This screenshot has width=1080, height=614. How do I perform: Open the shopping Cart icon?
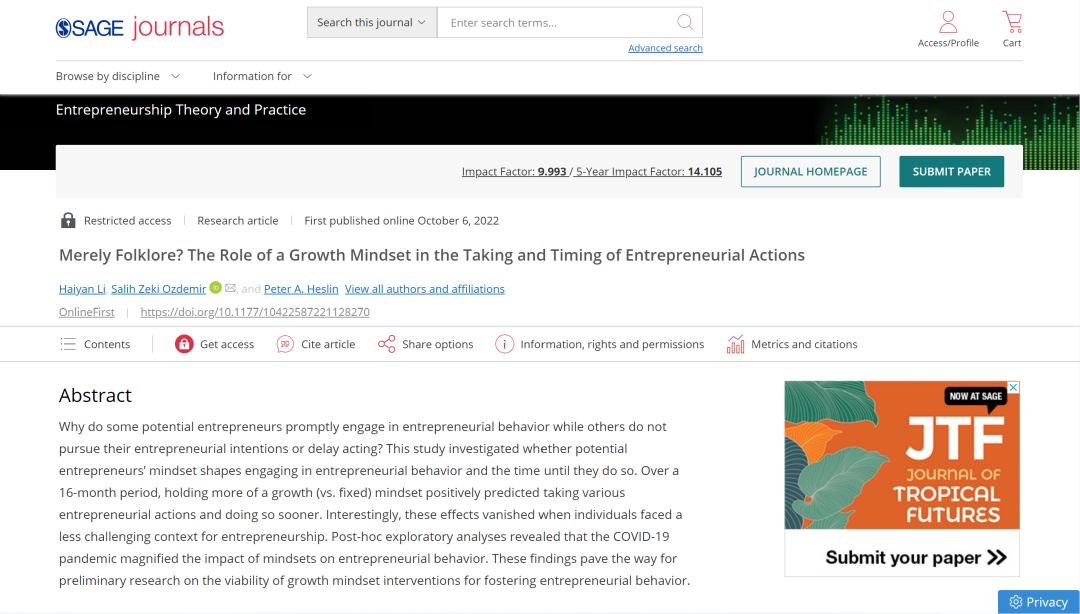pyautogui.click(x=1012, y=22)
